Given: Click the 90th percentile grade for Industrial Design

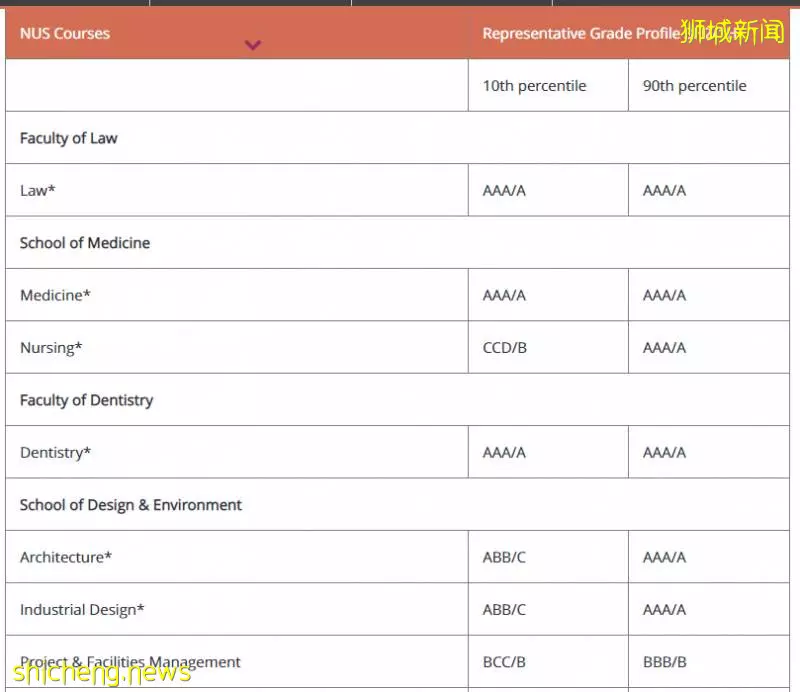Looking at the screenshot, I should [x=664, y=609].
